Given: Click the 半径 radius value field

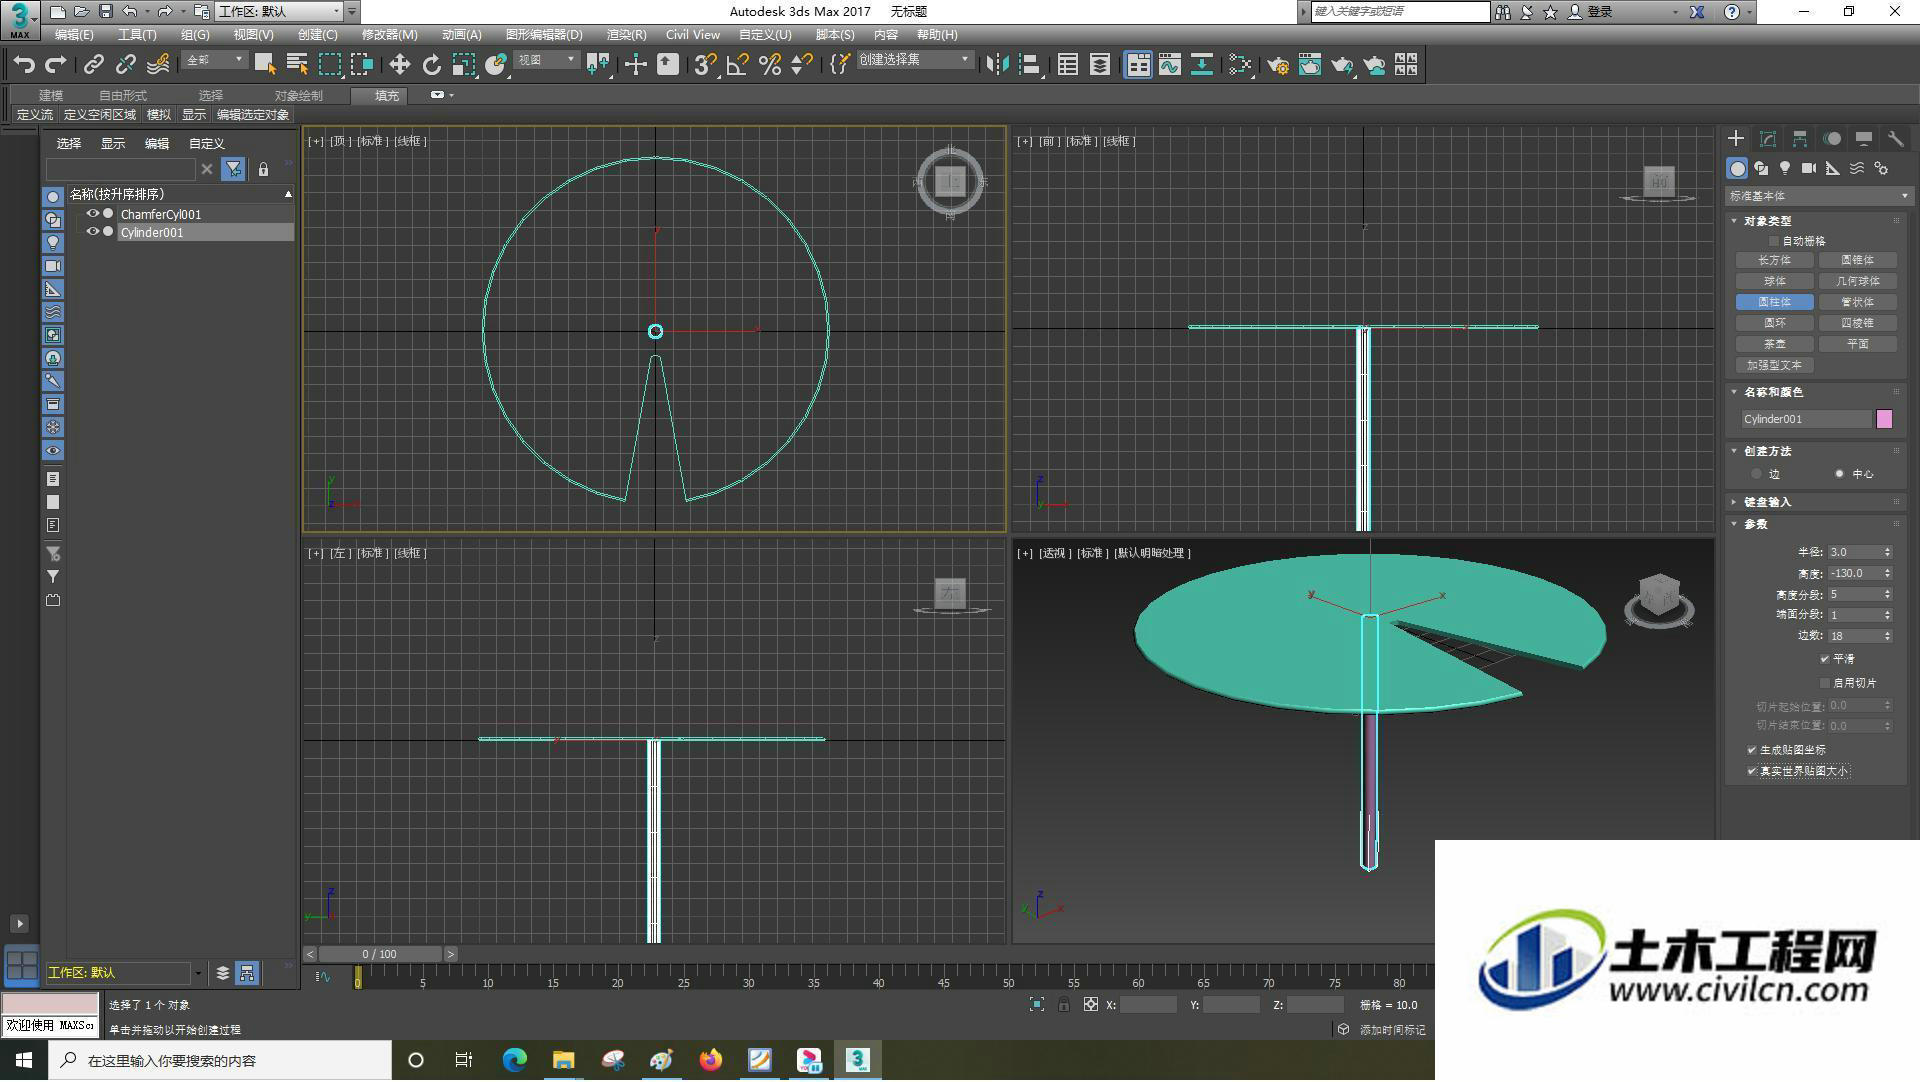Looking at the screenshot, I should point(1854,552).
